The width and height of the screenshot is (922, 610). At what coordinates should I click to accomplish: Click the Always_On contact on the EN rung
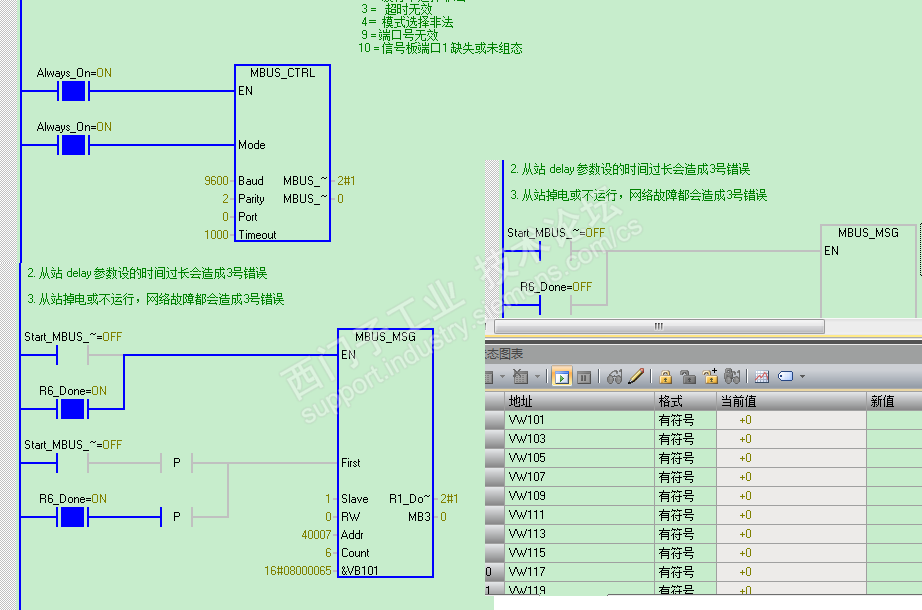click(73, 91)
